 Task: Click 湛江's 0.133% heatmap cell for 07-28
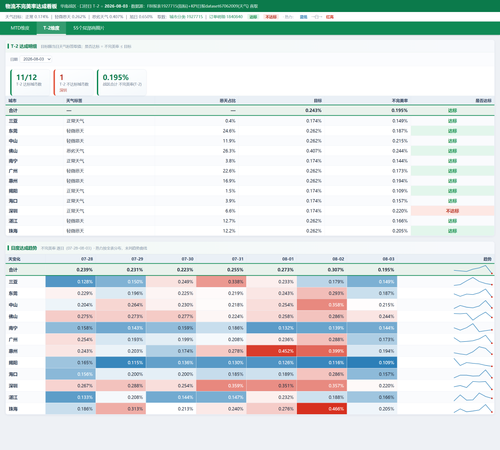pyautogui.click(x=71, y=397)
